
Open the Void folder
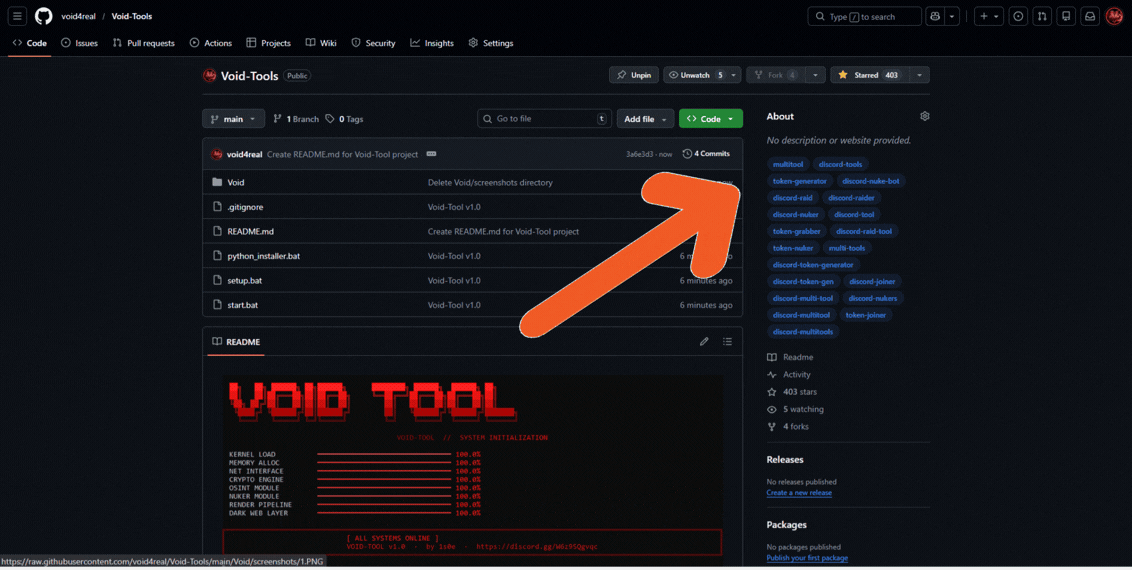[x=235, y=183]
